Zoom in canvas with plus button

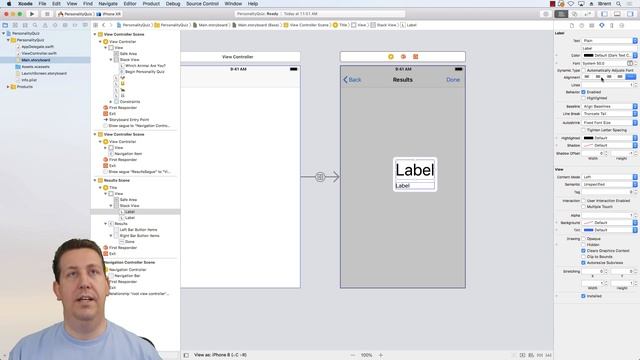(381, 355)
